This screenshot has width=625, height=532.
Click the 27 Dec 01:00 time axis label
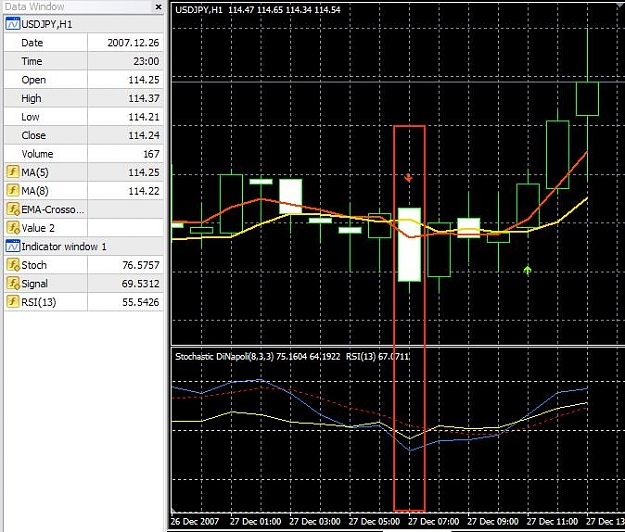[256, 521]
